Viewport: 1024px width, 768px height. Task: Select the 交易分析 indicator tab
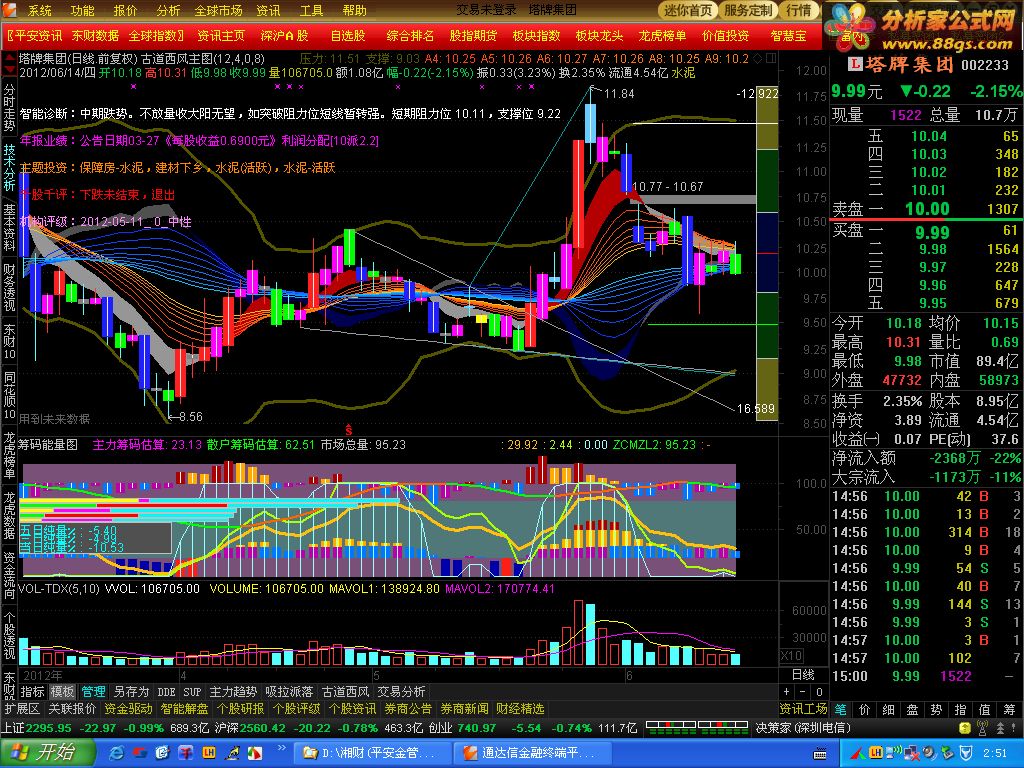pyautogui.click(x=402, y=692)
